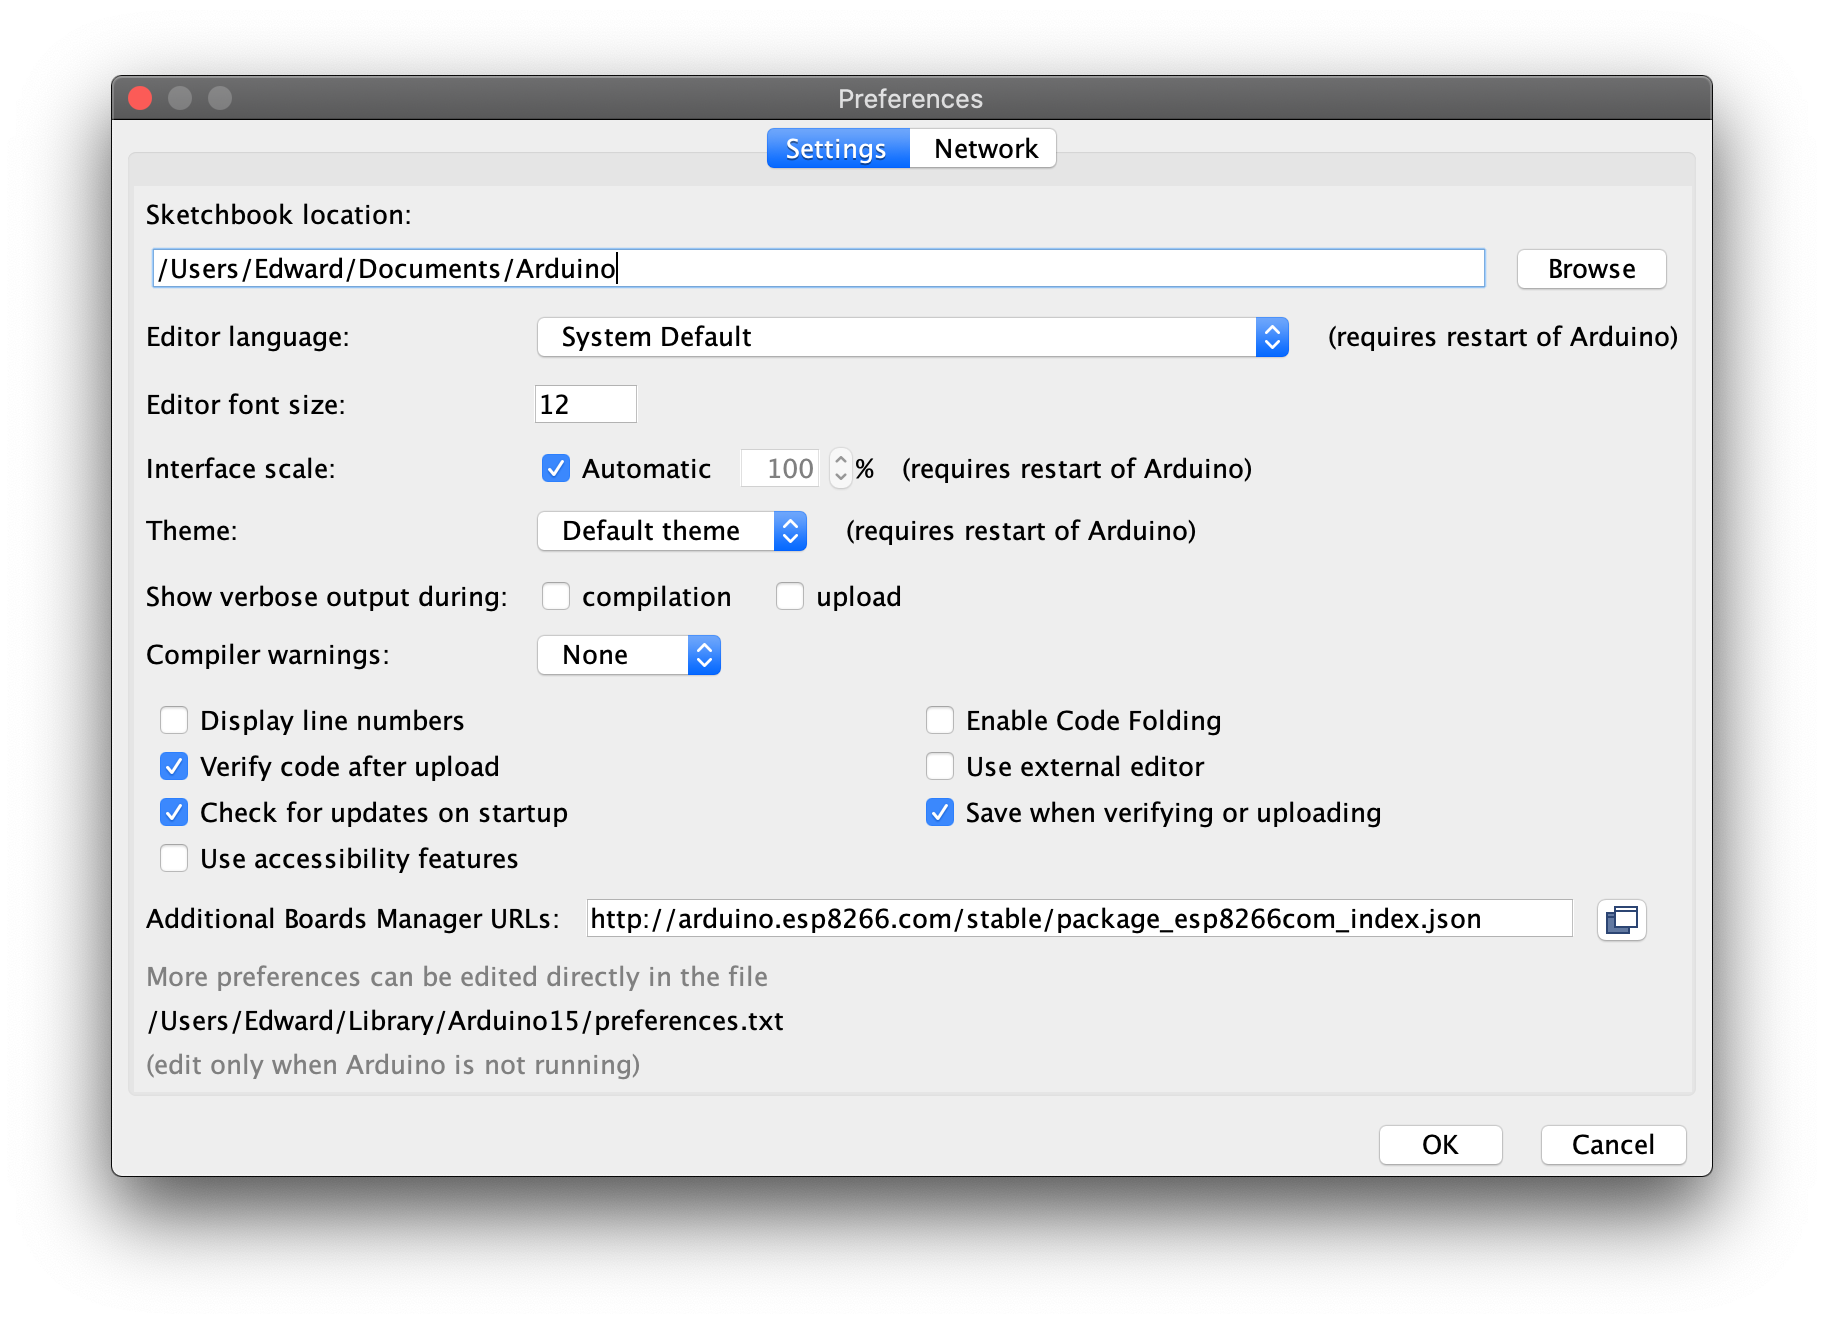Close the Preferences window with red button
The width and height of the screenshot is (1824, 1324).
[x=140, y=98]
